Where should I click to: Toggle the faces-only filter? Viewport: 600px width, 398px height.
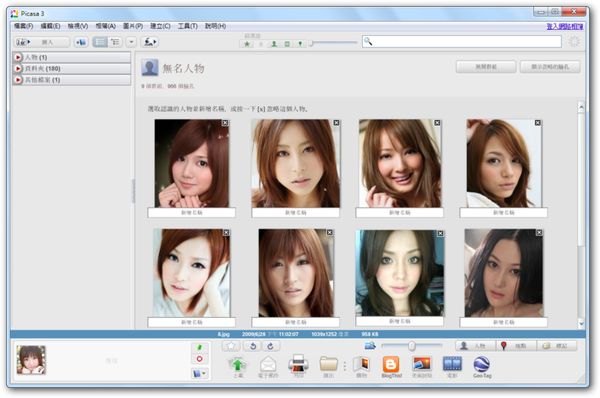tap(274, 44)
